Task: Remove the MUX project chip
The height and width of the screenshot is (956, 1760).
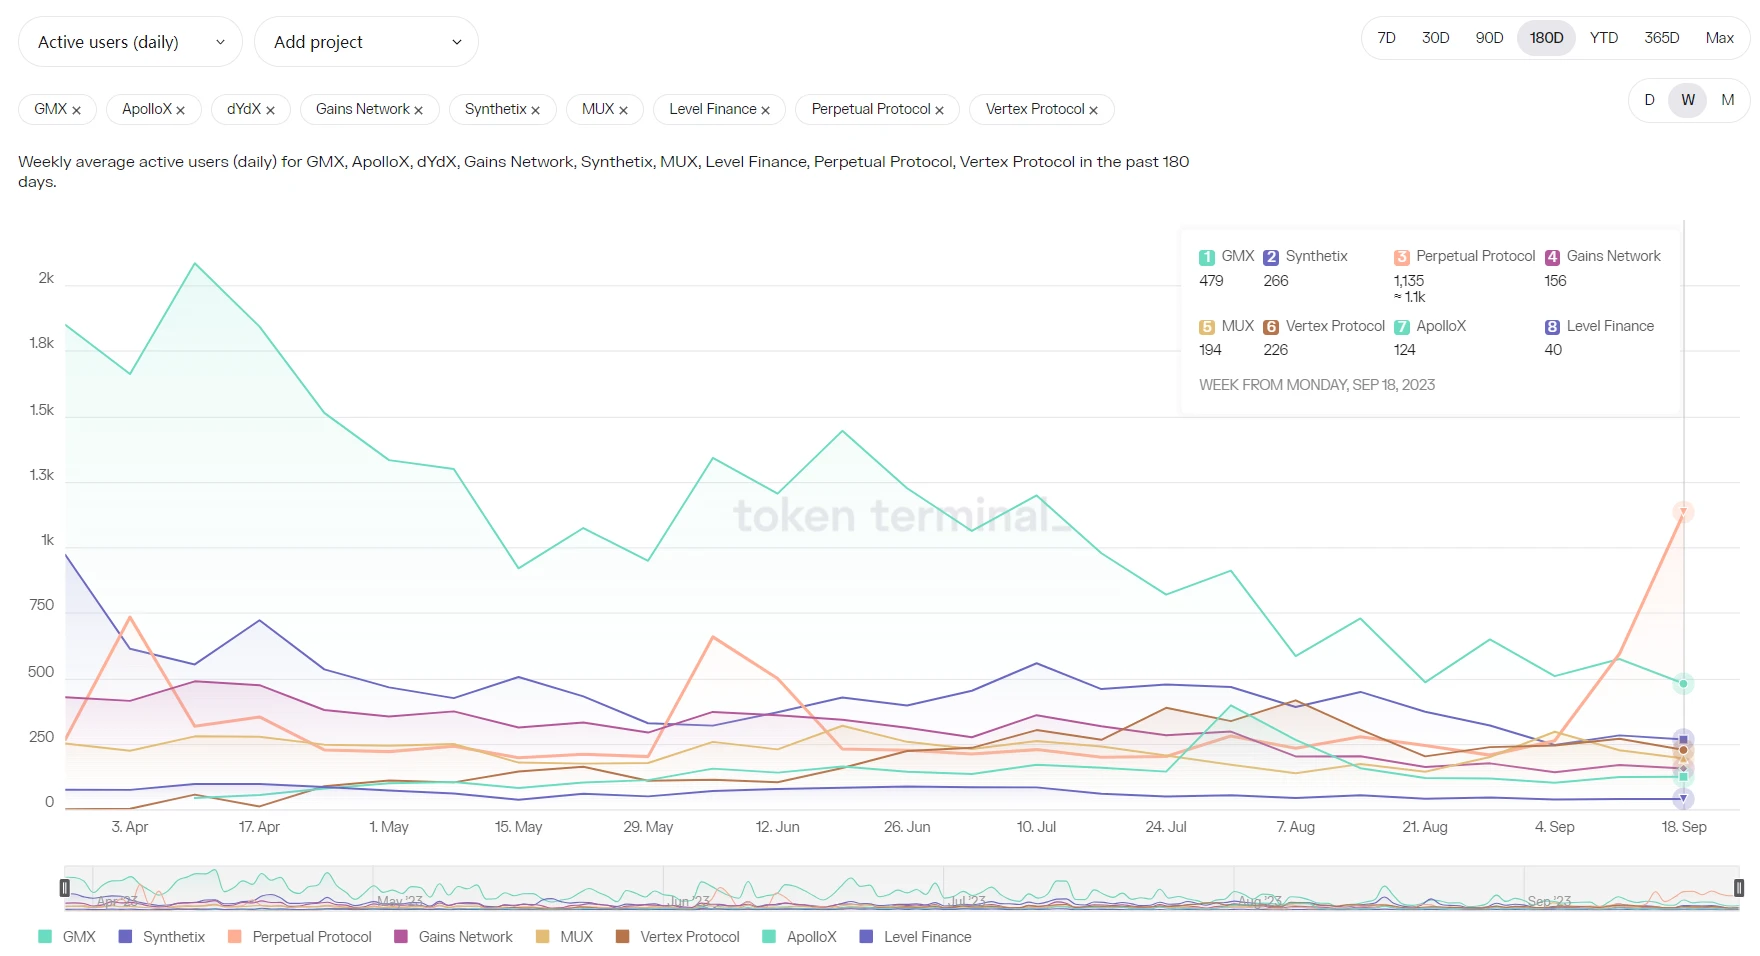Action: coord(623,110)
